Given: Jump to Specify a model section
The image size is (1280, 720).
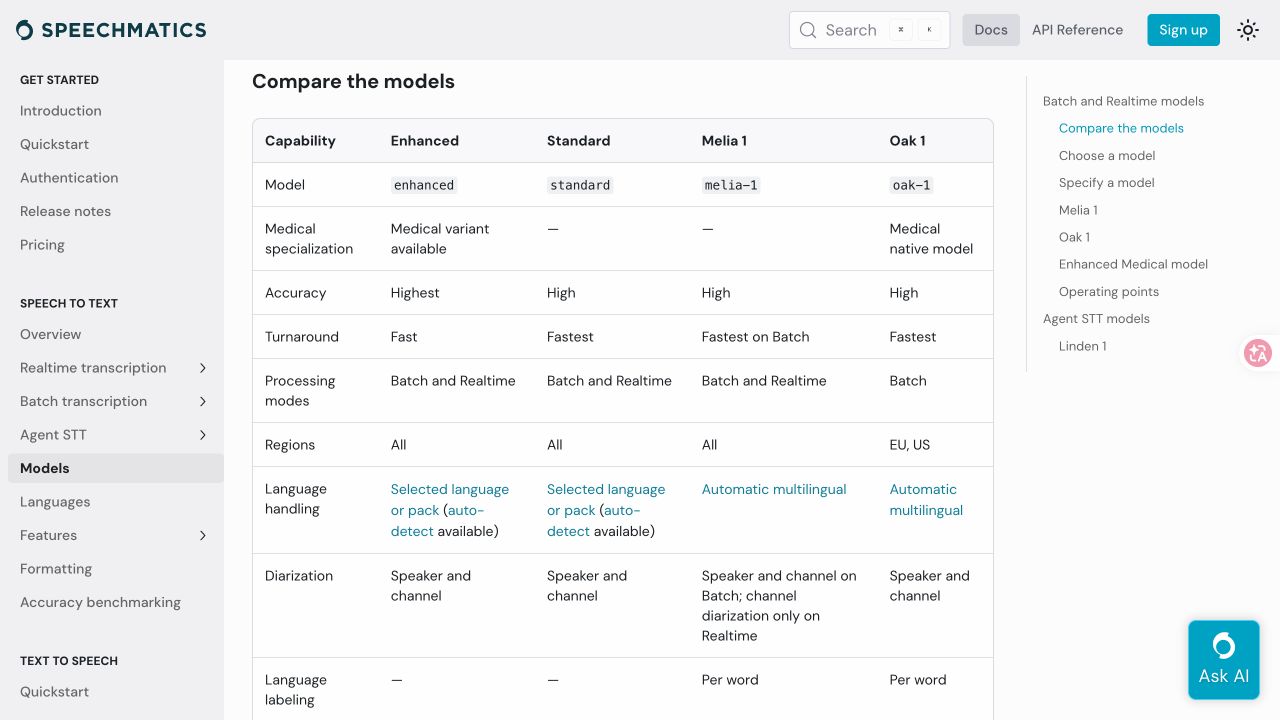Looking at the screenshot, I should (x=1106, y=183).
